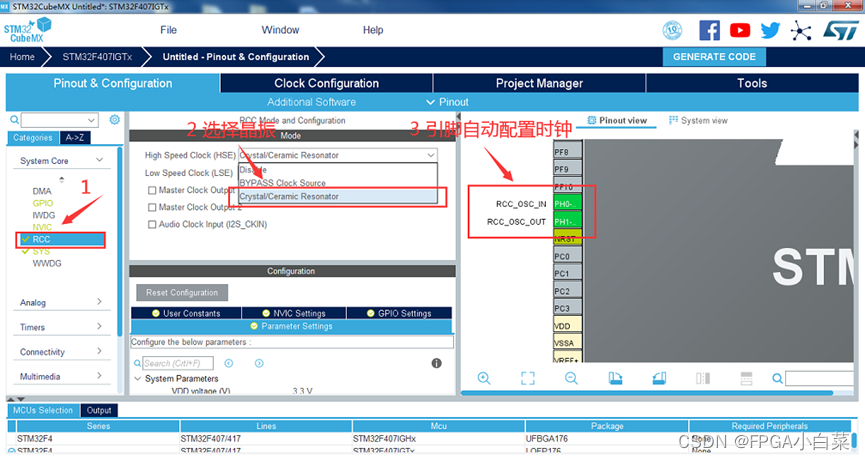This screenshot has width=865, height=460.
Task: Expand the Analog category
Action: click(99, 302)
